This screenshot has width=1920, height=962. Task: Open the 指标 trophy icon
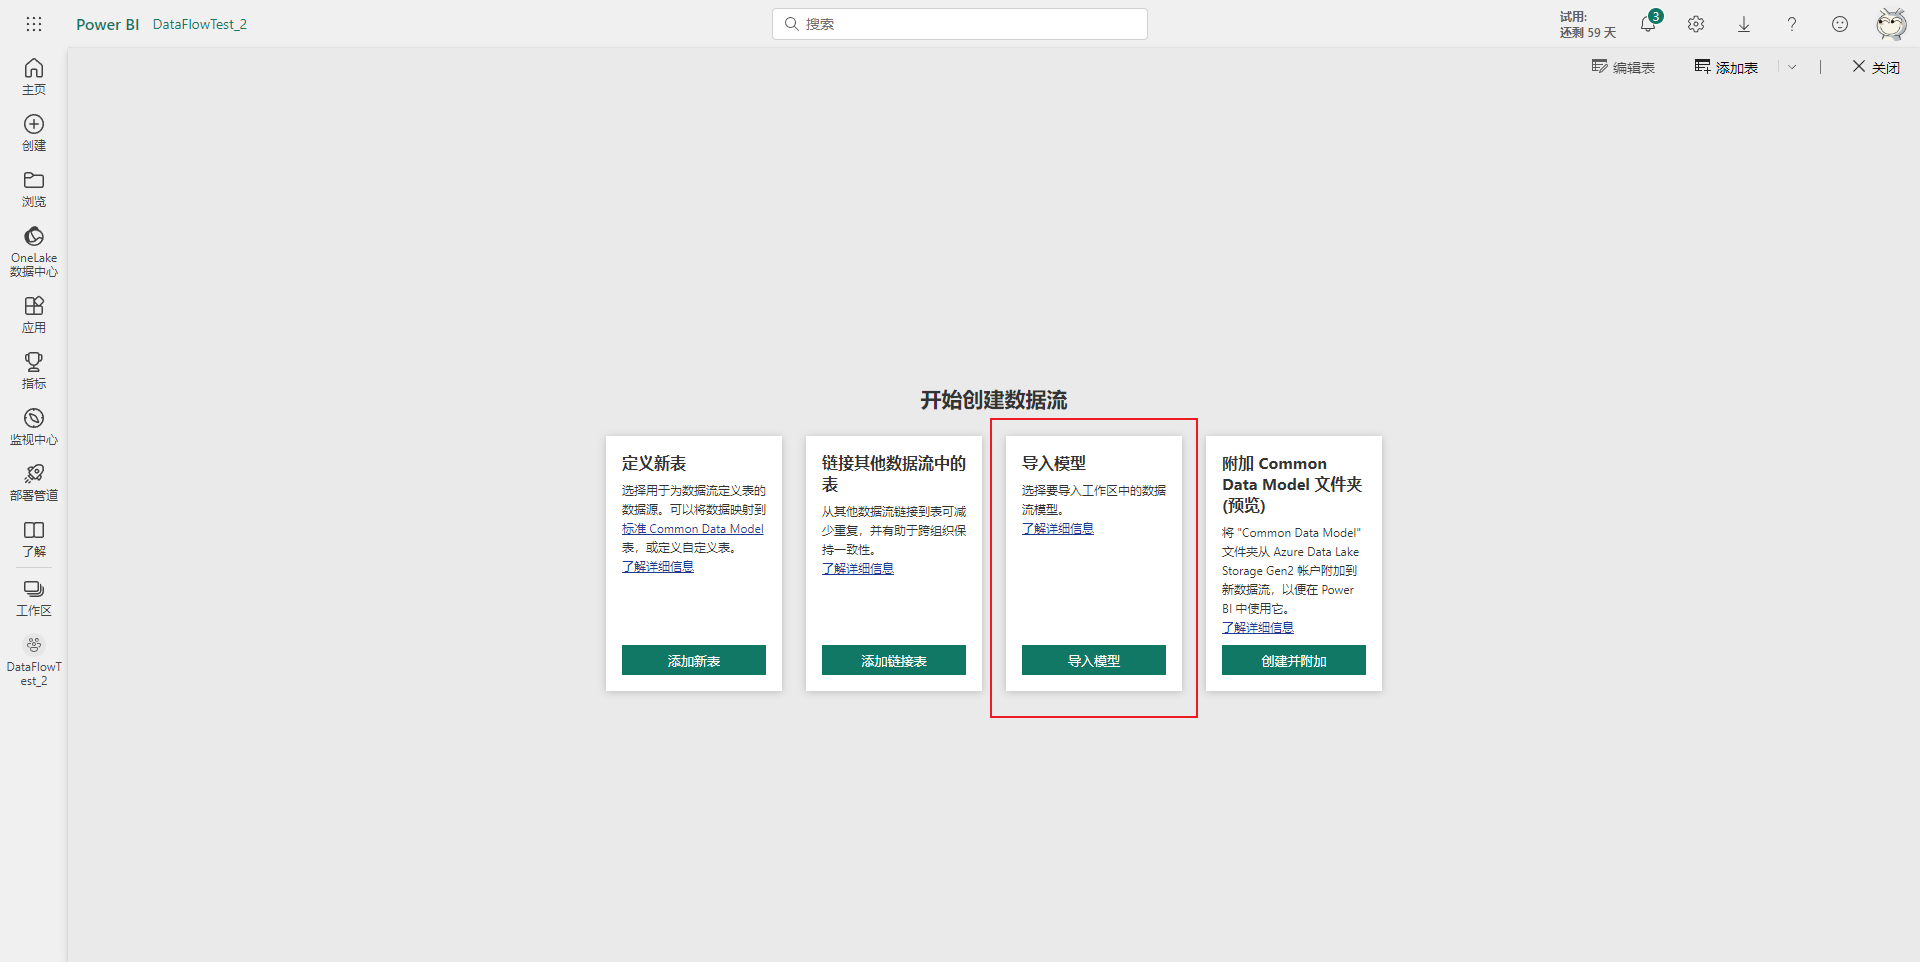click(x=34, y=370)
